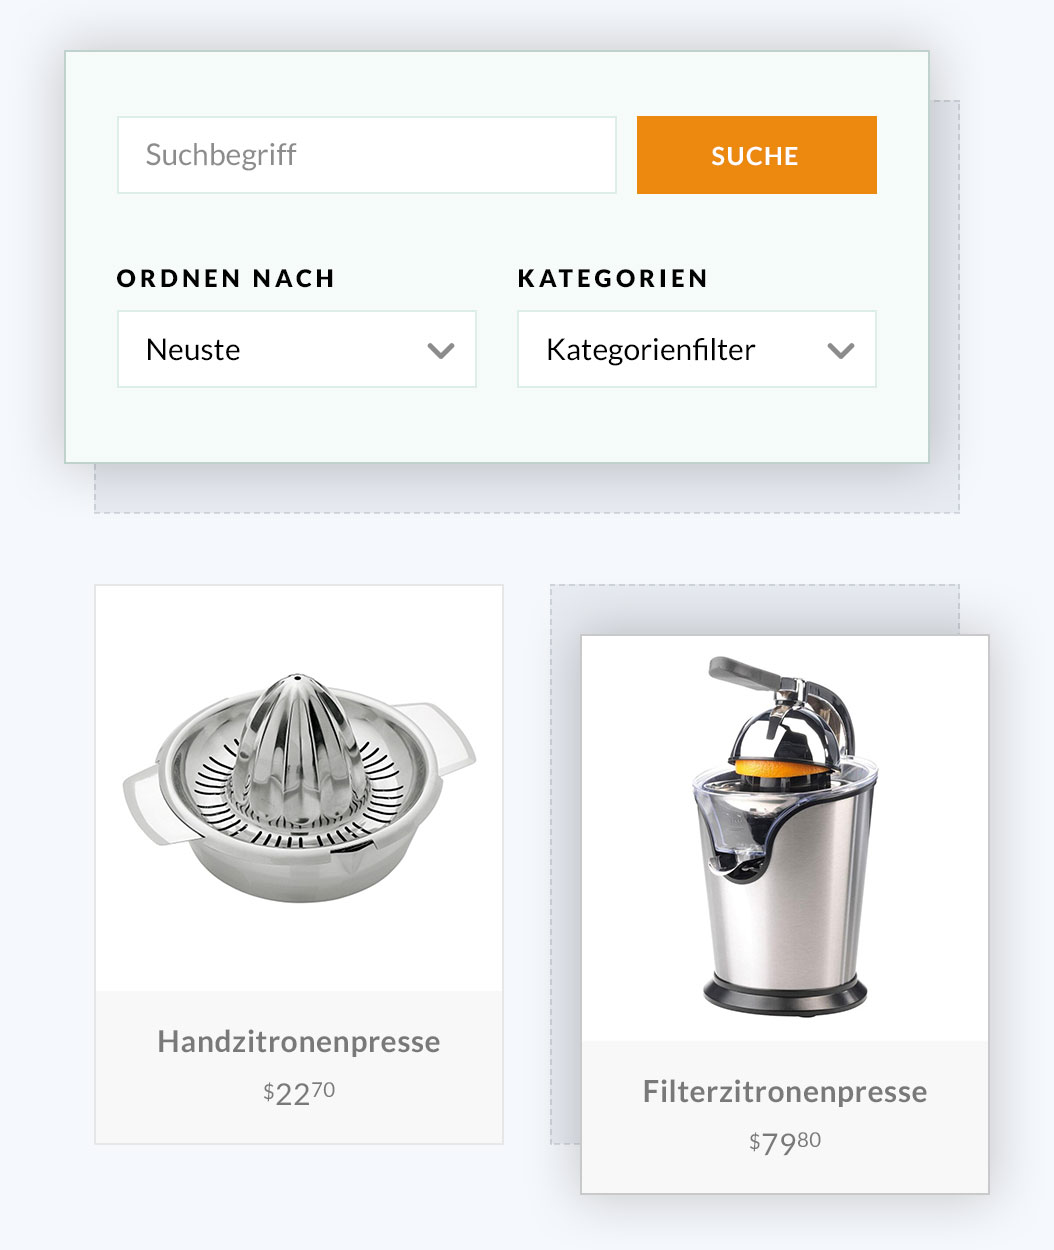Select the electric juicer product image

(785, 836)
